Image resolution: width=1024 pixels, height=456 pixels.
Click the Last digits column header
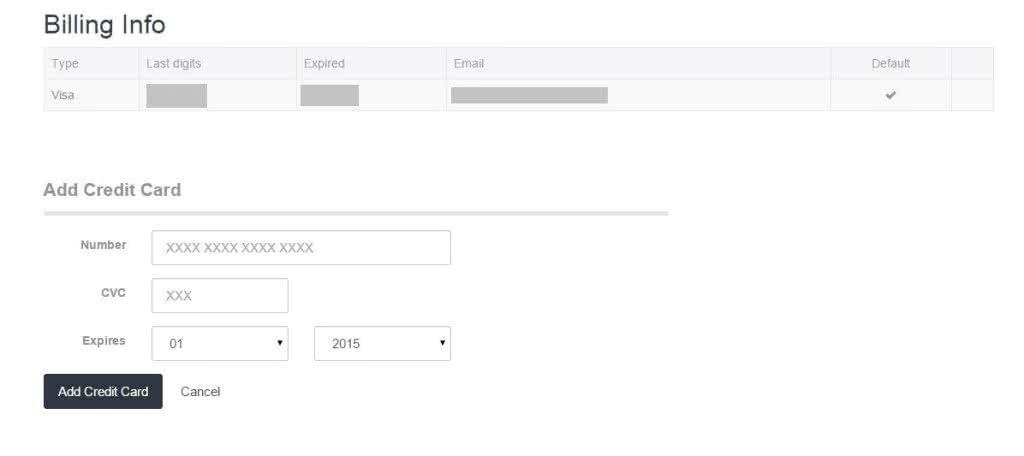[174, 63]
